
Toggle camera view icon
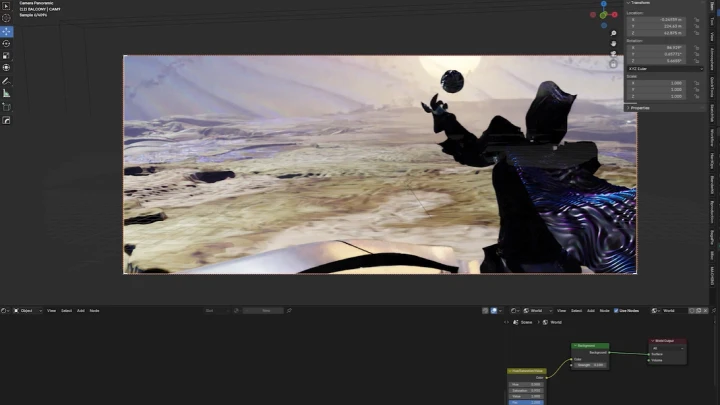[613, 54]
